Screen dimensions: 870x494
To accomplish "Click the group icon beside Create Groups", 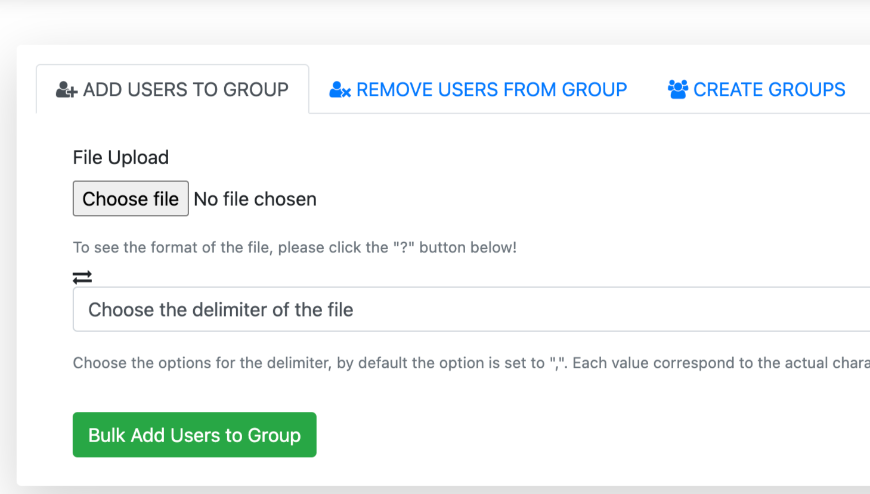I will pyautogui.click(x=678, y=90).
